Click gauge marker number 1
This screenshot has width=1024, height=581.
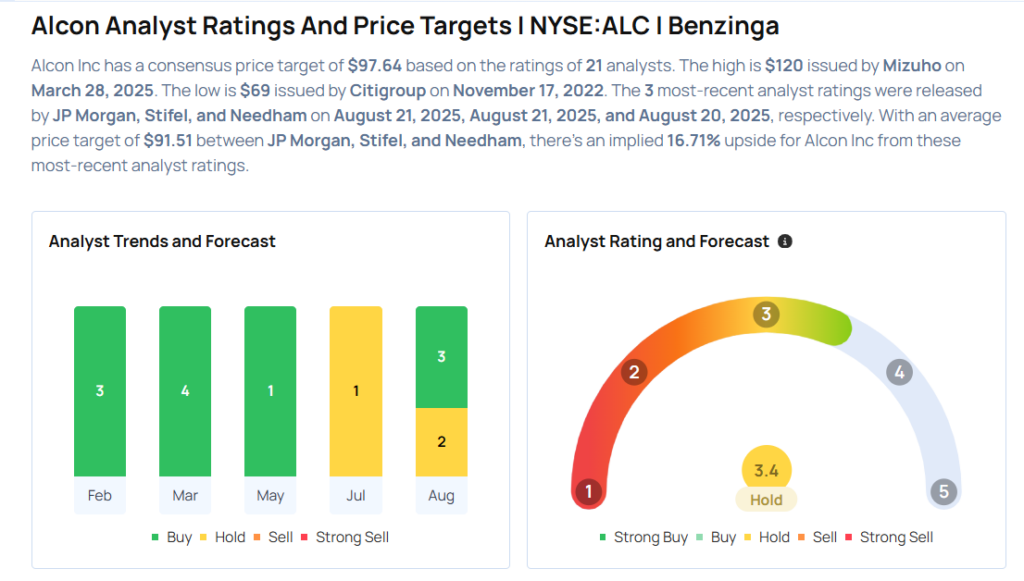588,491
